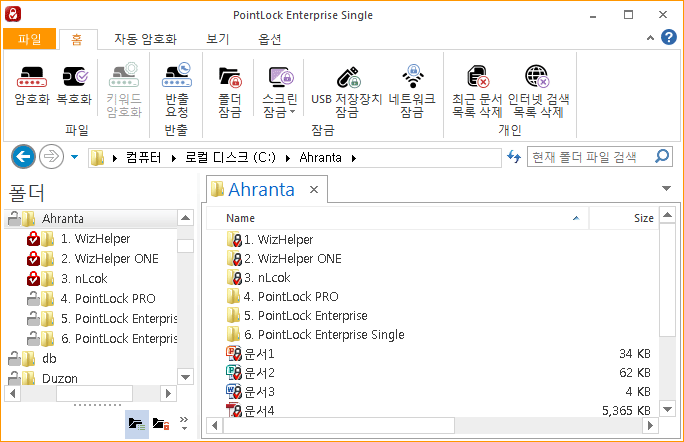Open the tab list dropdown arrow at right

click(666, 188)
